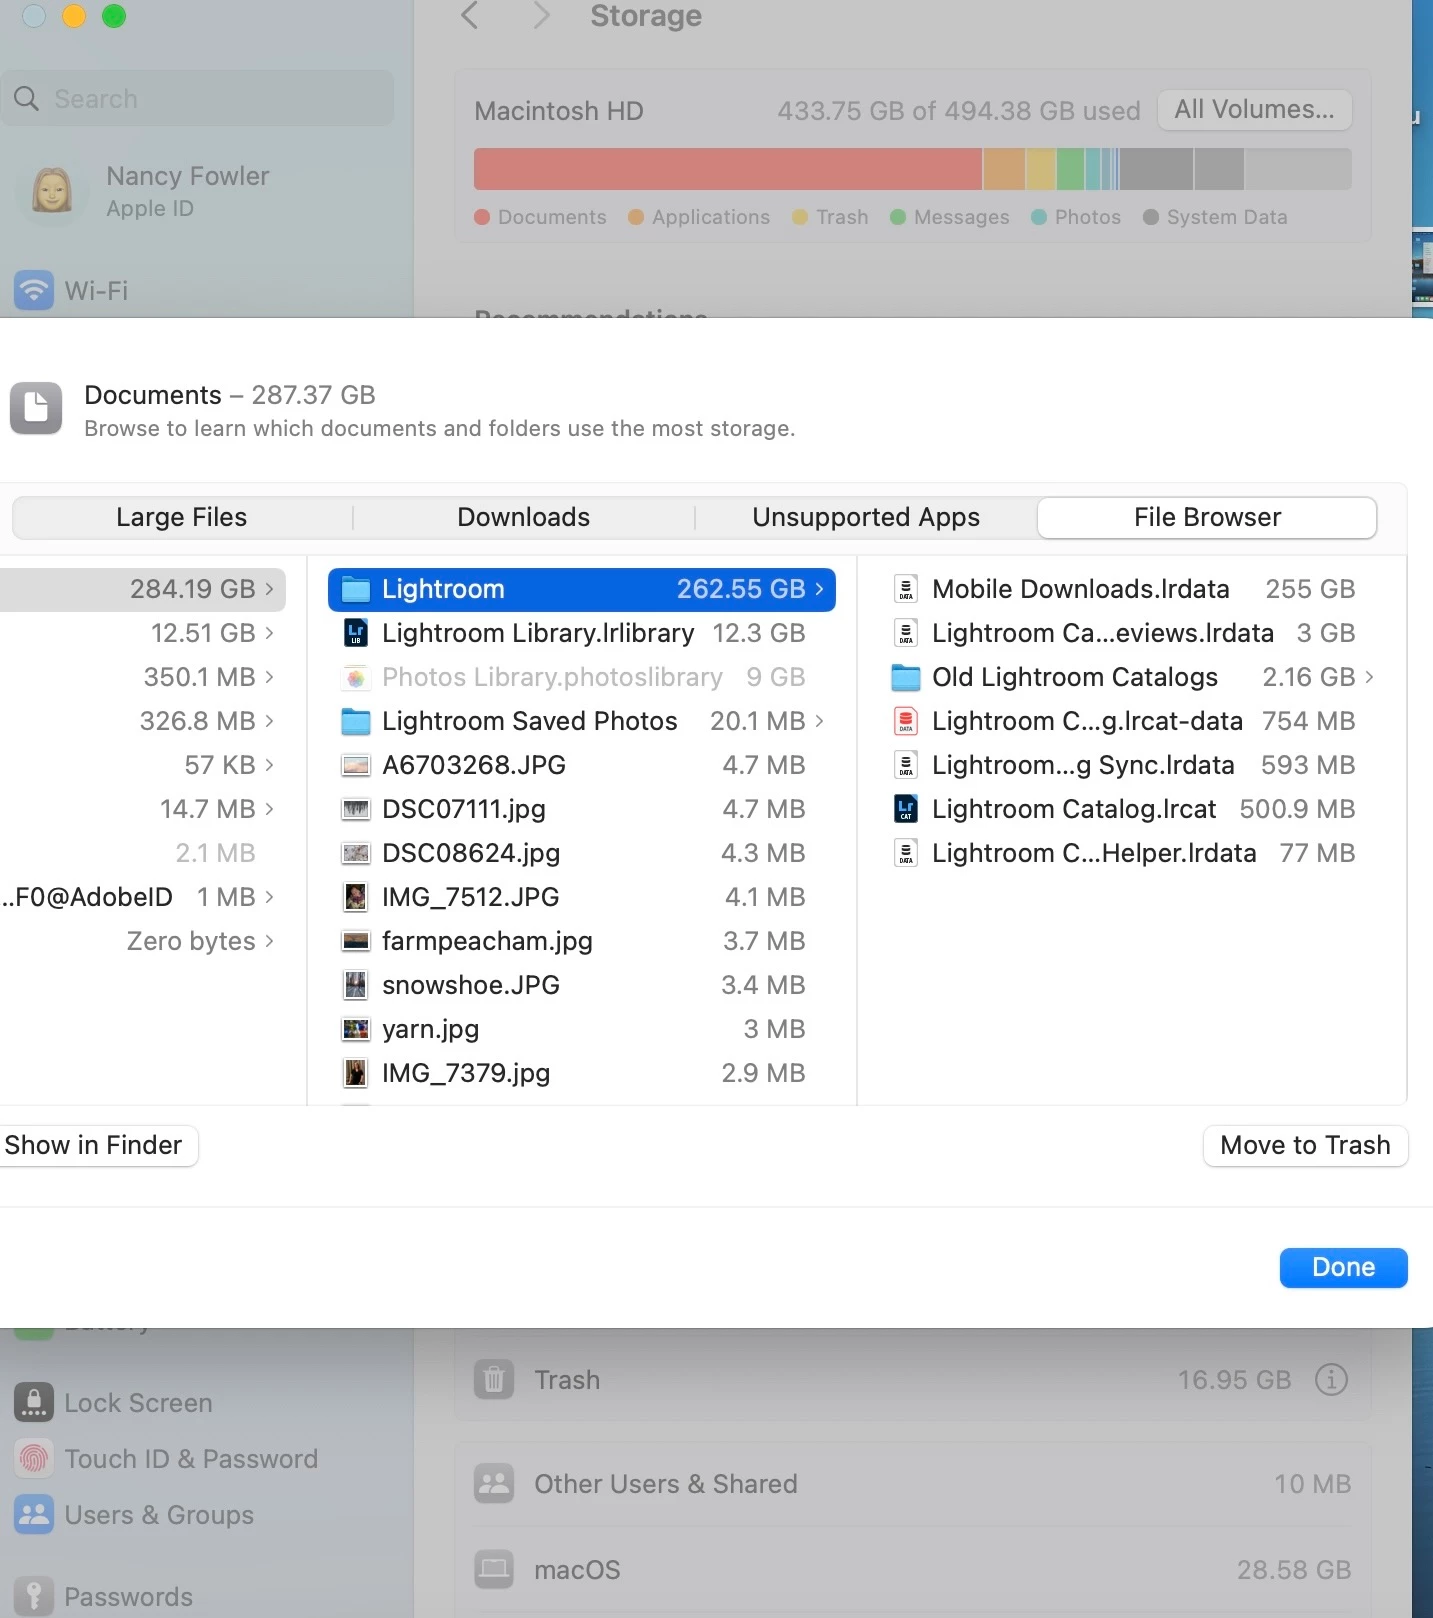Expand the 14.7 MB folder chevron
1433x1618 pixels.
pyautogui.click(x=269, y=809)
